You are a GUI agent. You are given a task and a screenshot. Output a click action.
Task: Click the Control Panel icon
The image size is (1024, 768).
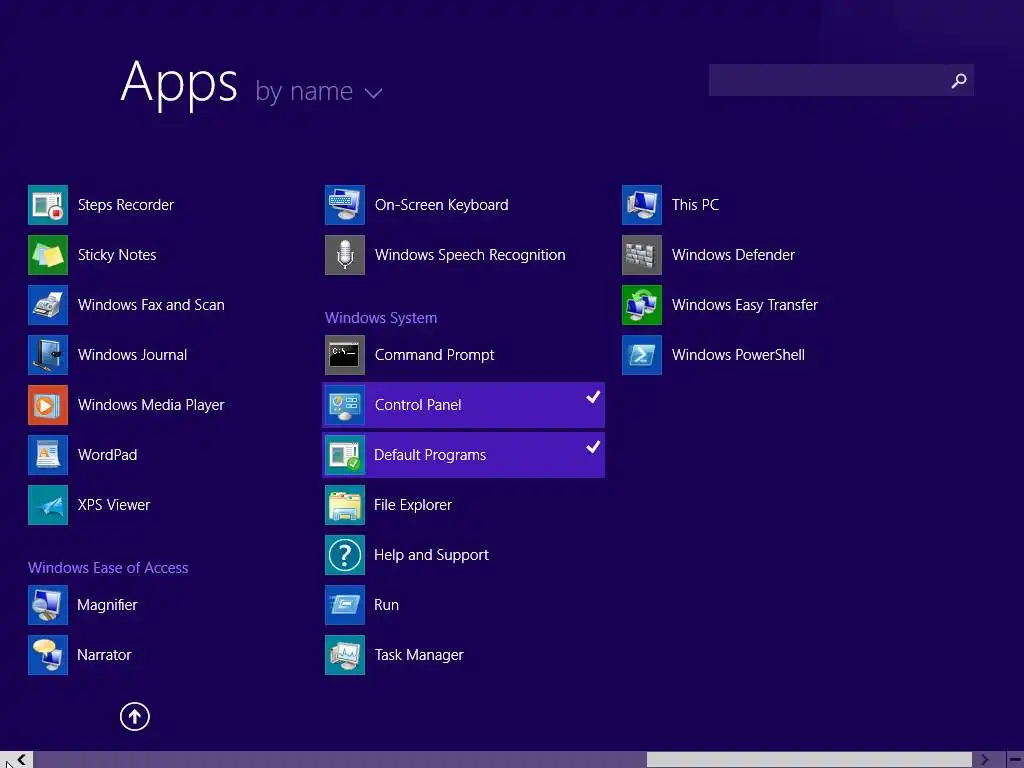[345, 405]
